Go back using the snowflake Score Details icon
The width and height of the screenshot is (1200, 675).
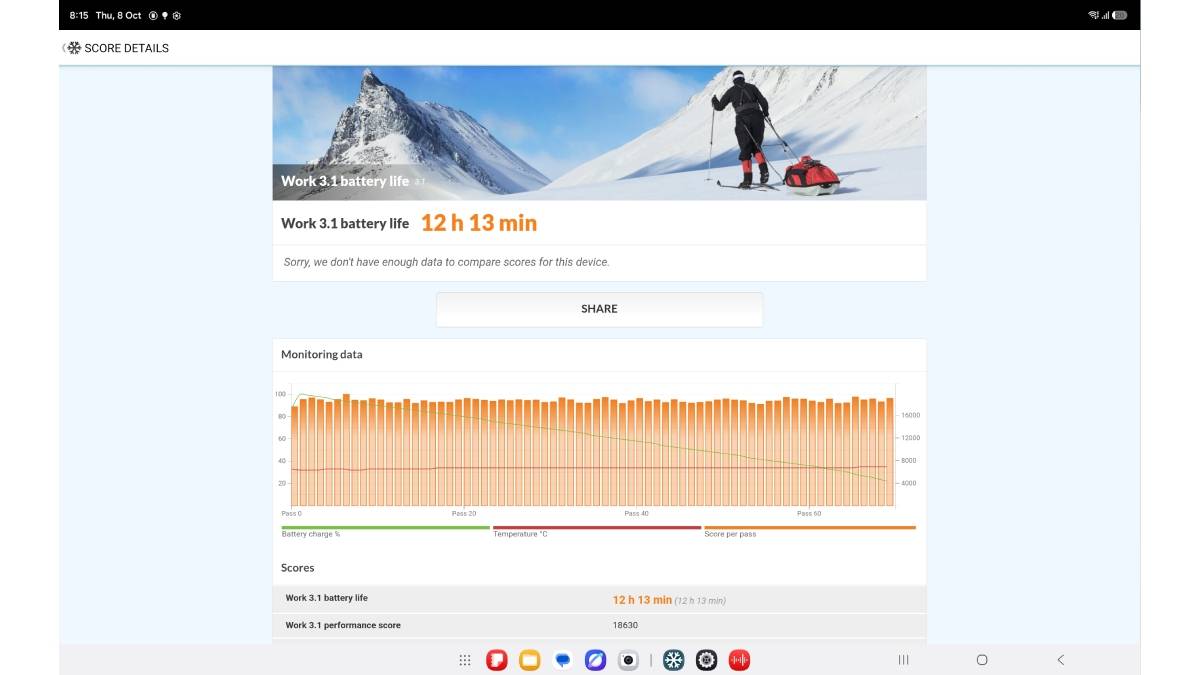[72, 48]
